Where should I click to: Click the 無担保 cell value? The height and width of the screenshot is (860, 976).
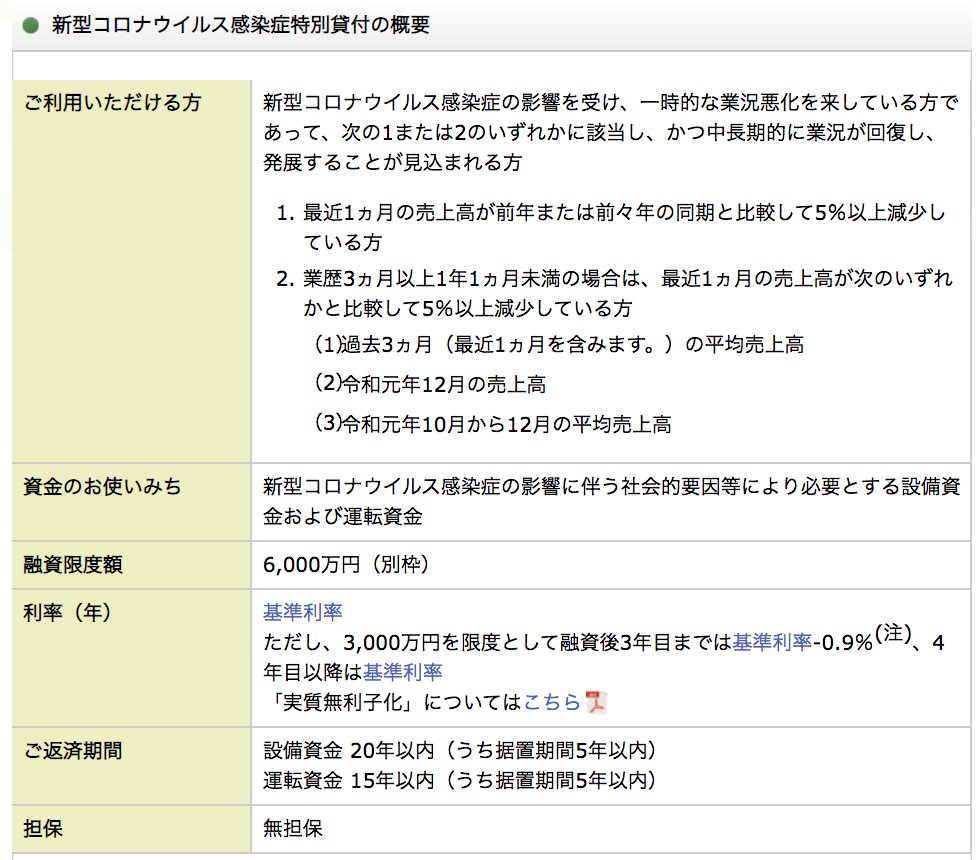293,828
